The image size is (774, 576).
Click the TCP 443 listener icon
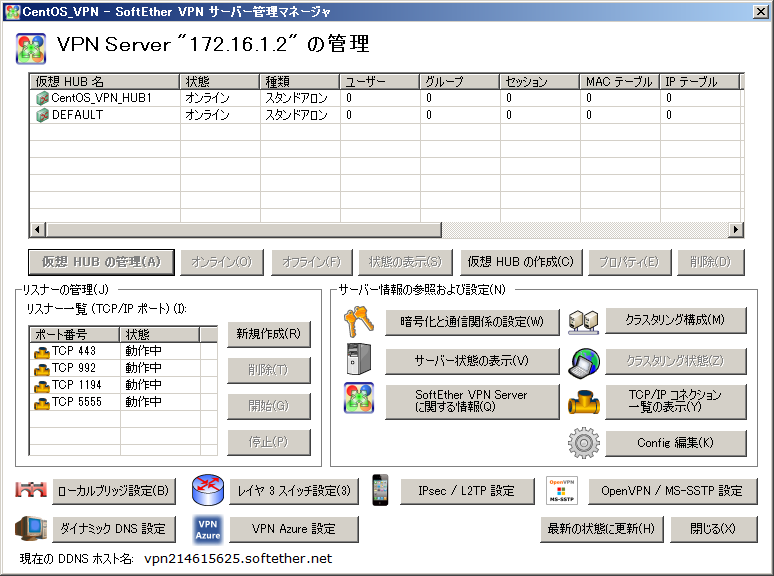[42, 351]
